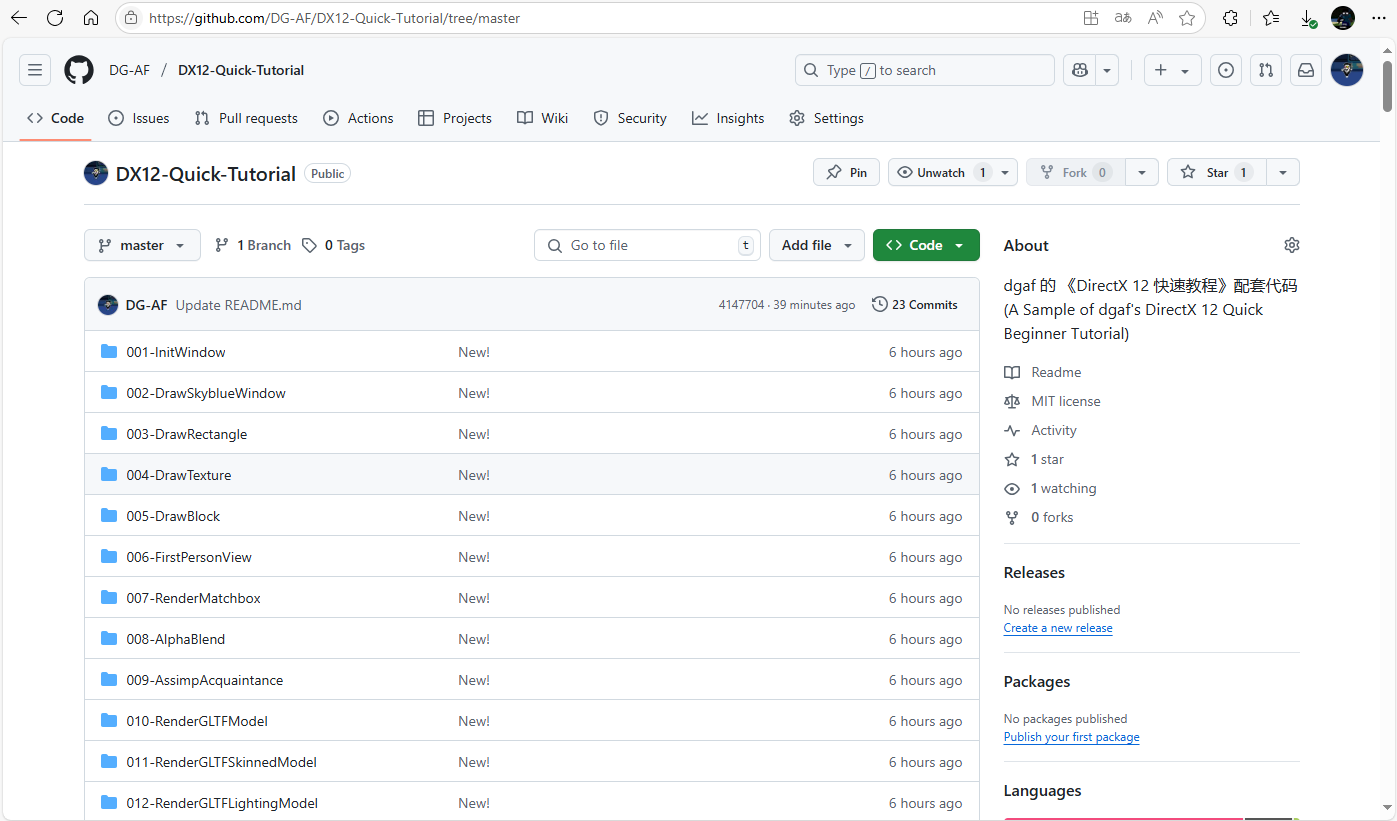
Task: Switch to the Actions tab
Action: click(x=358, y=118)
